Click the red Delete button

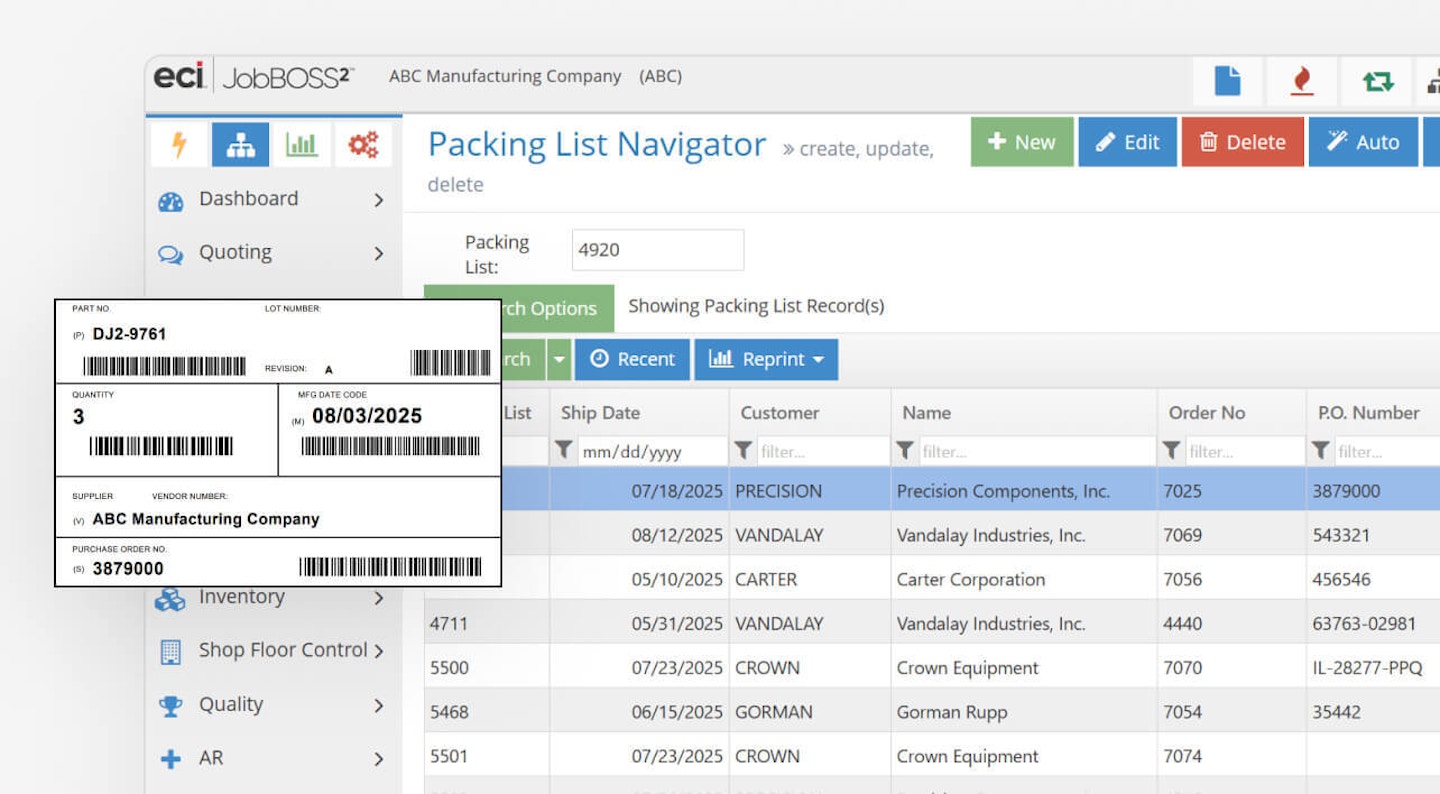pos(1243,142)
